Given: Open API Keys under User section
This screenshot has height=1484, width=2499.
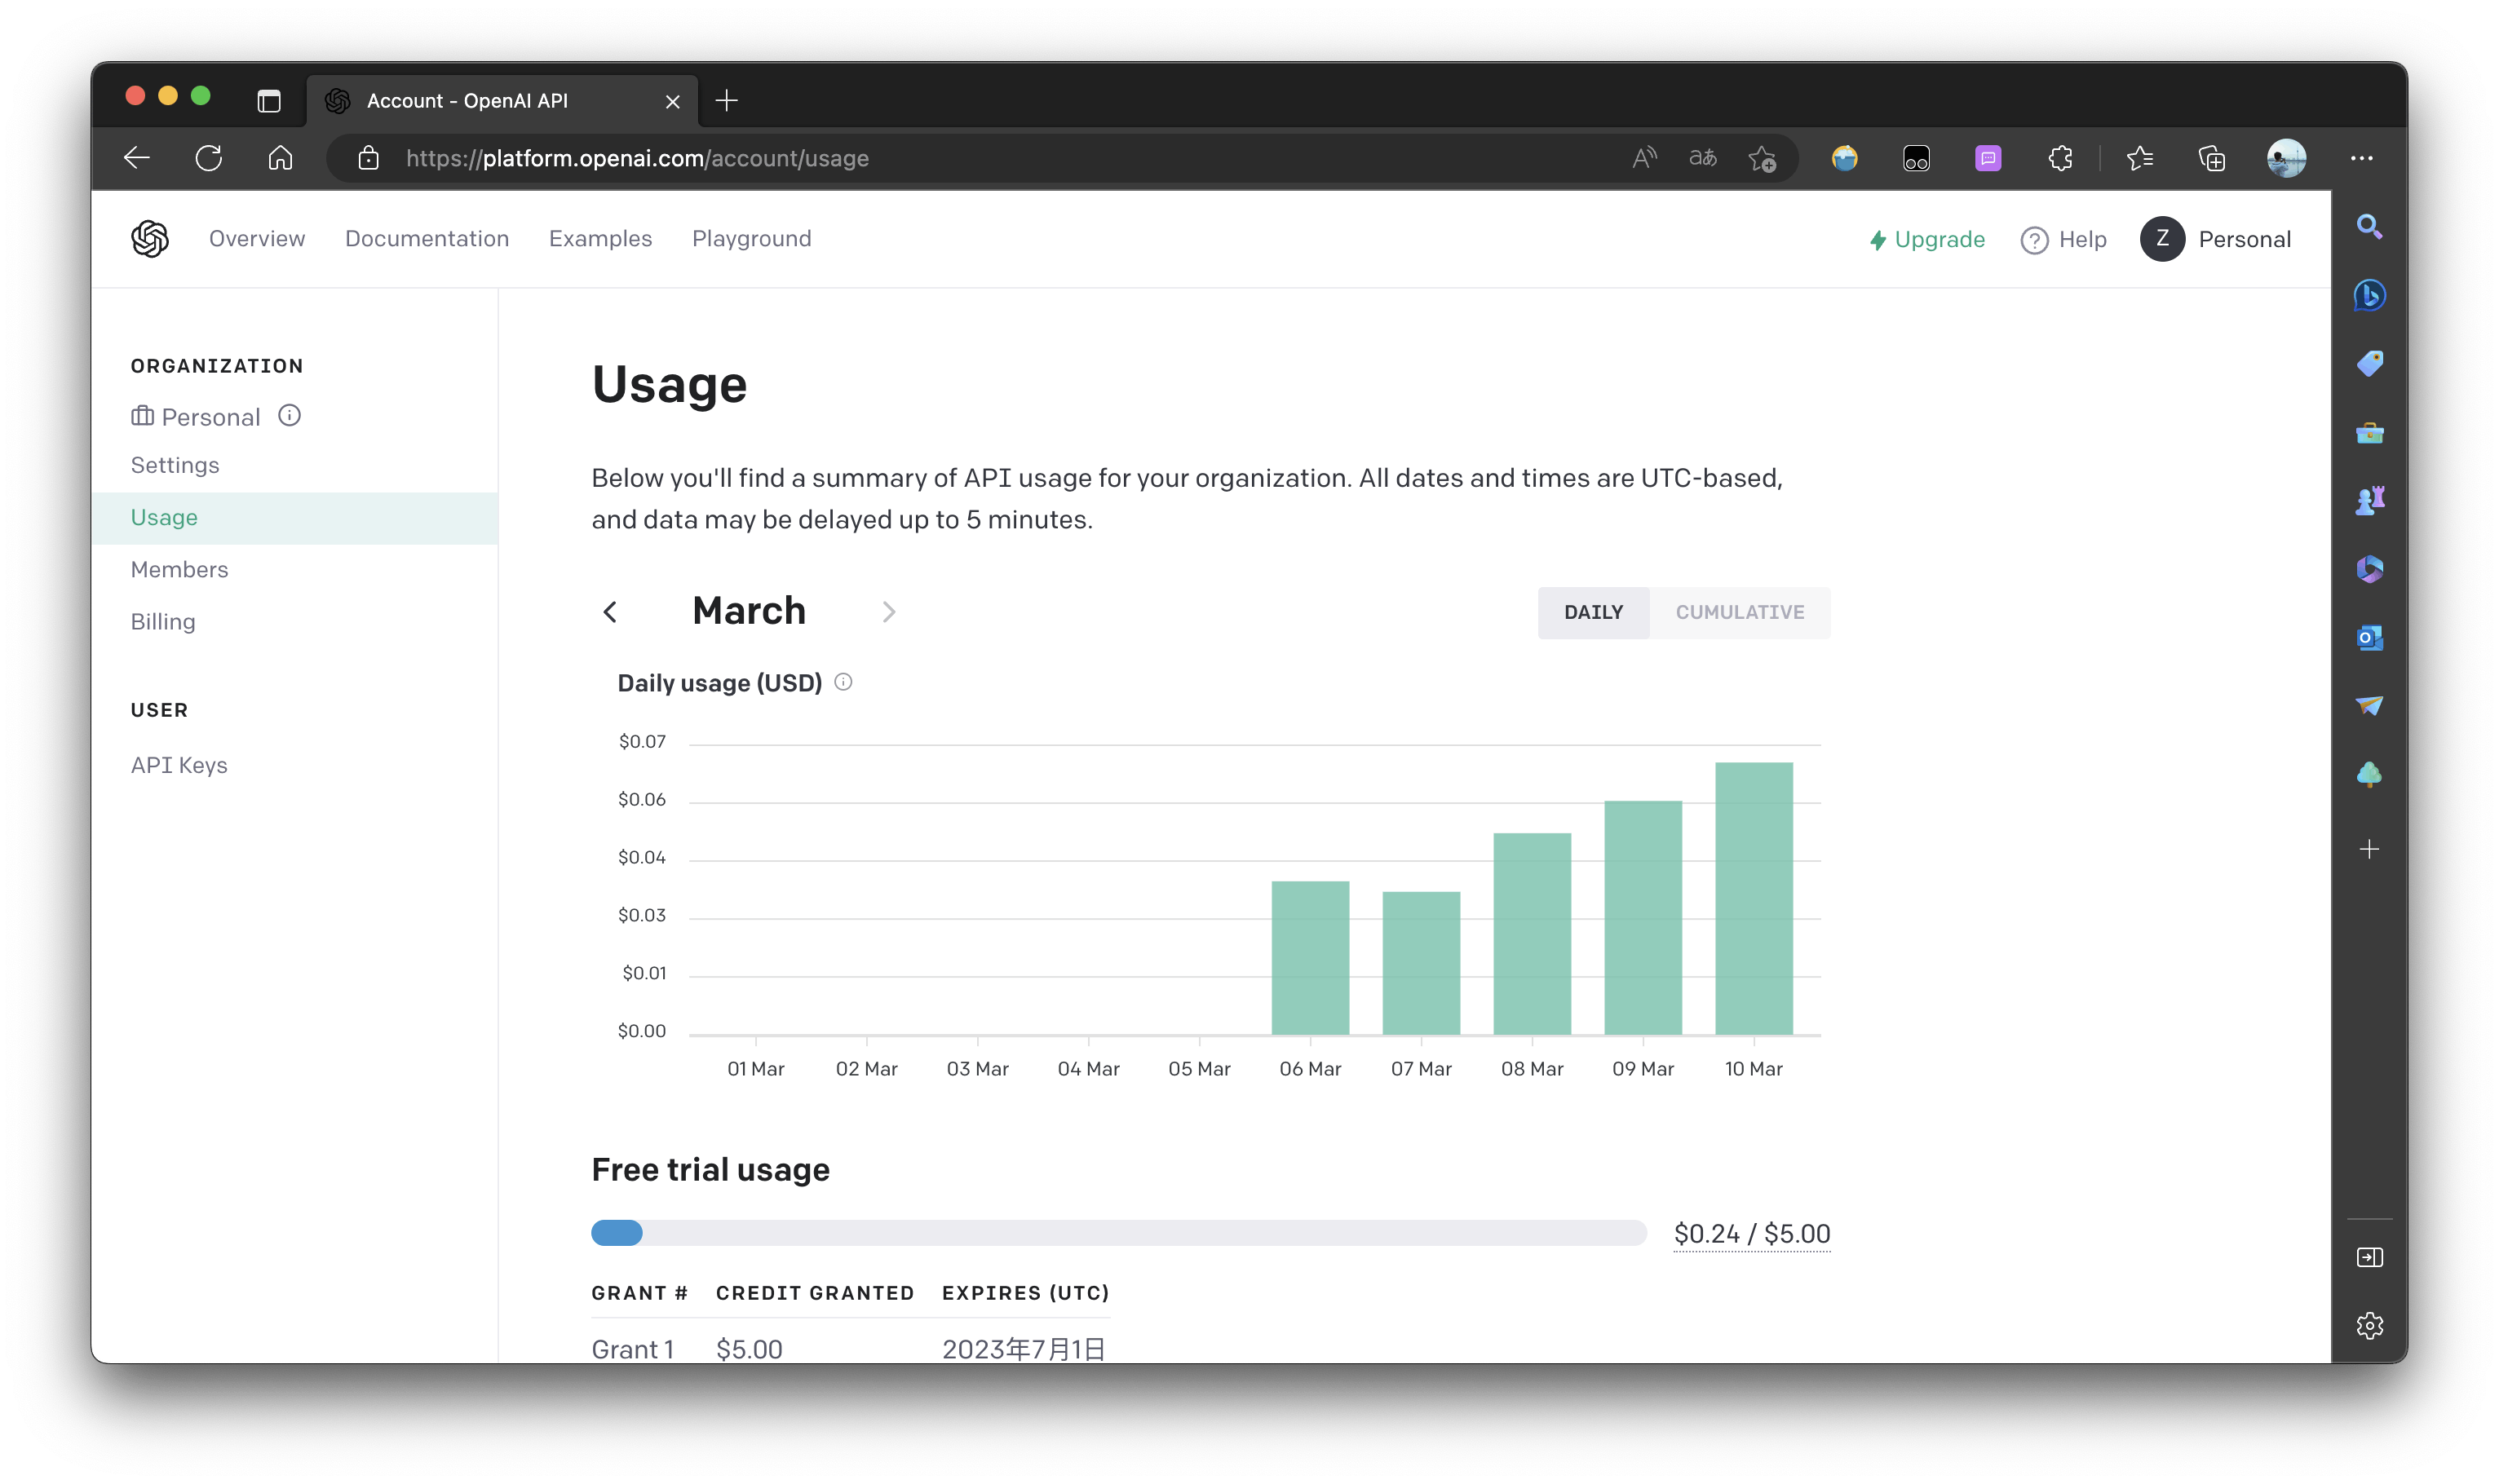Looking at the screenshot, I should 179,765.
